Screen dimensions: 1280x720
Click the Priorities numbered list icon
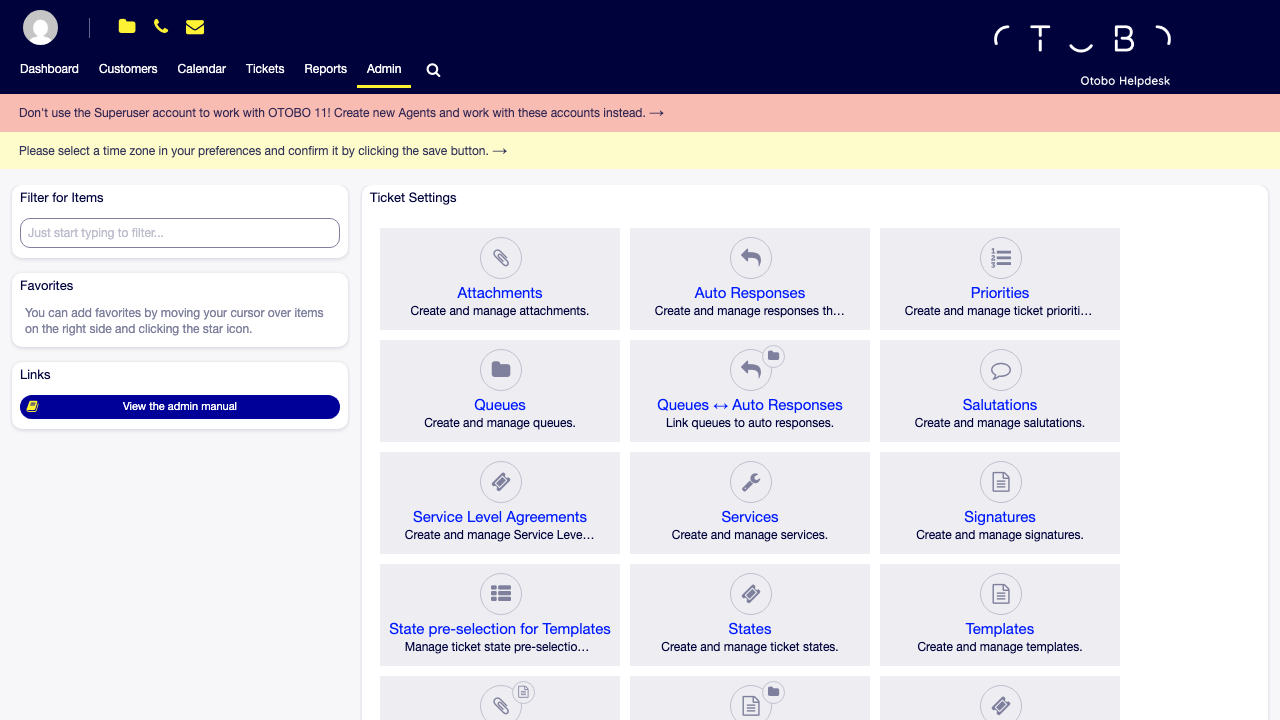[x=1001, y=258]
